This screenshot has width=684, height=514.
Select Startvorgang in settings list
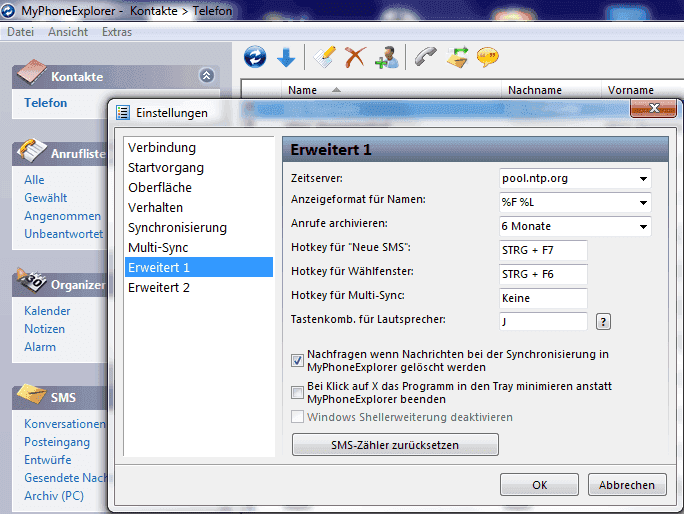[199, 168]
